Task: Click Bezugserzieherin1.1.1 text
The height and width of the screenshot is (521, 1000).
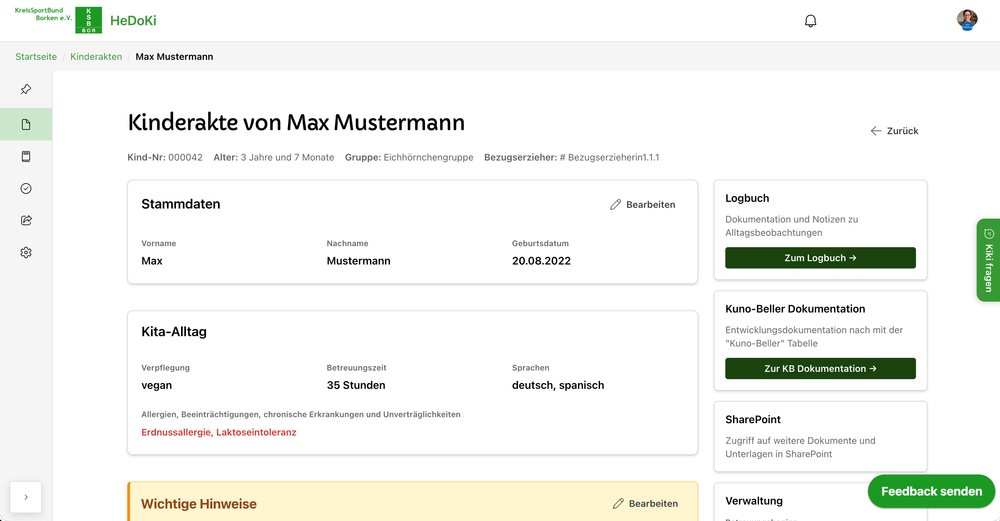Action: click(x=613, y=158)
